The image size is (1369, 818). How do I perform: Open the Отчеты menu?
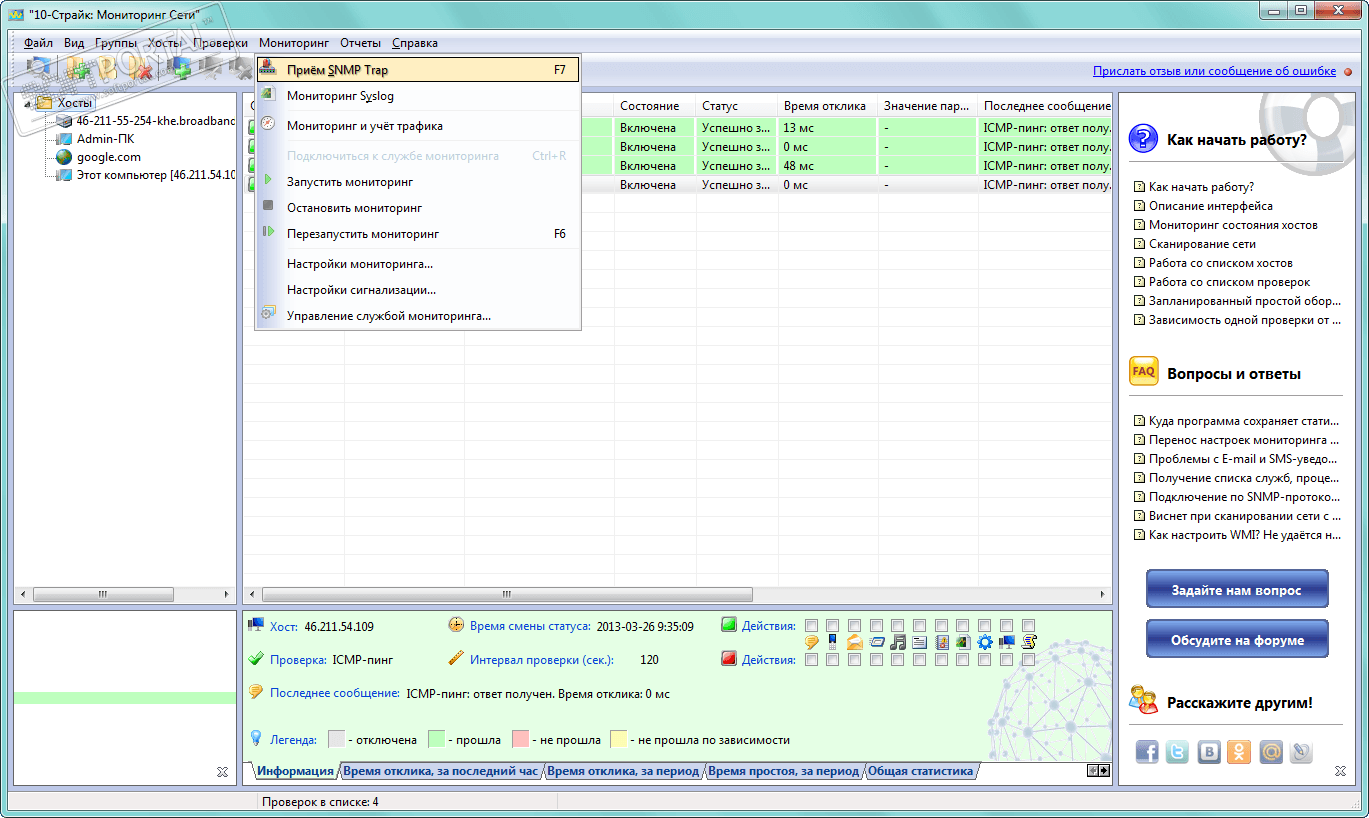[360, 43]
